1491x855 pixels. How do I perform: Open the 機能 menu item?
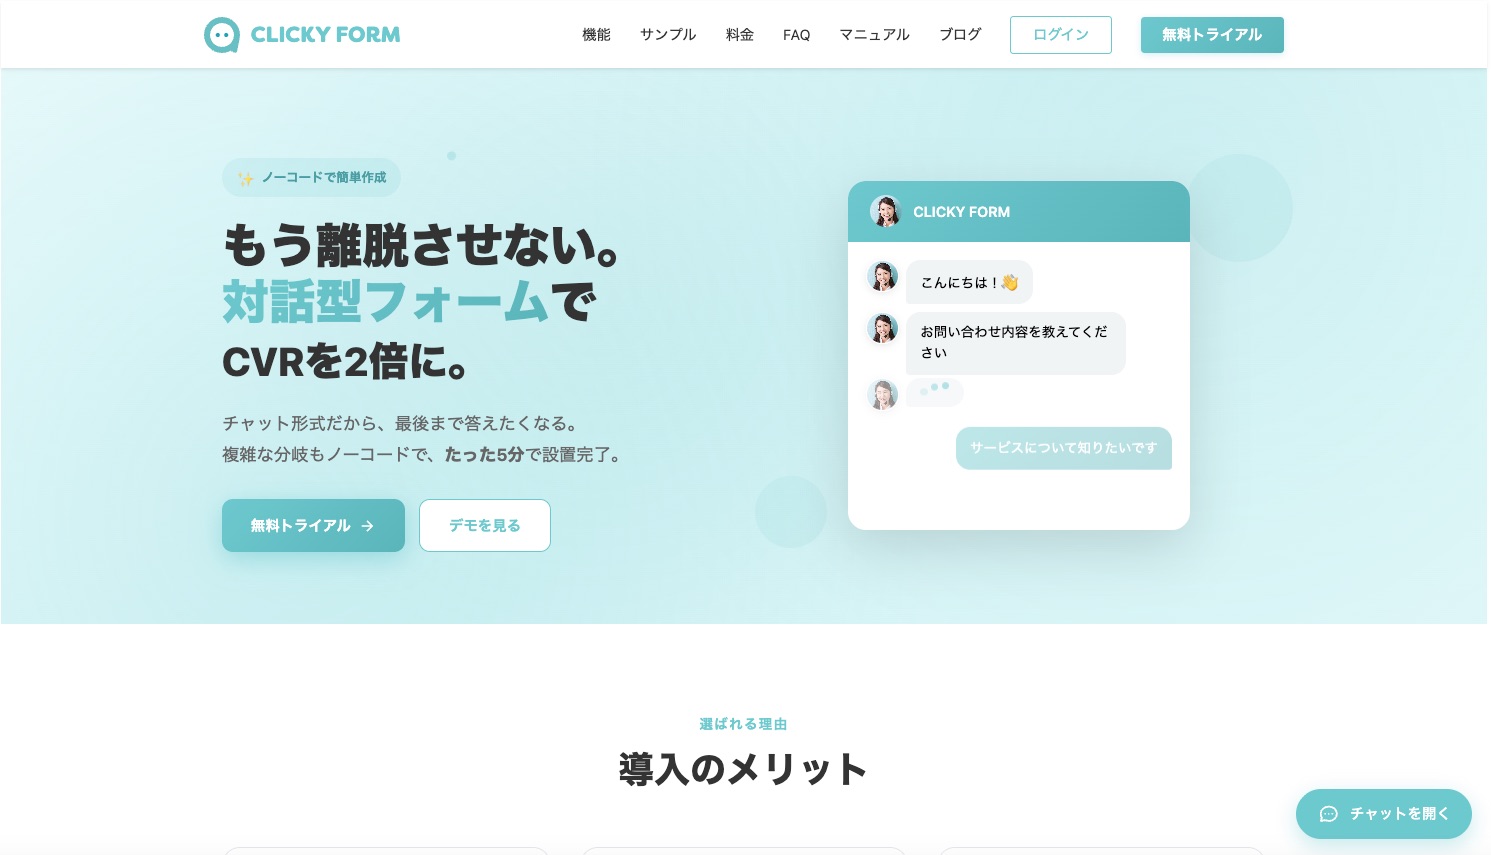point(596,35)
